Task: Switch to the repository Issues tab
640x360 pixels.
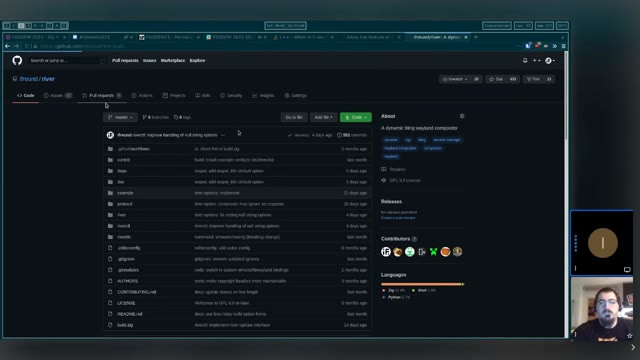Action: coord(58,96)
